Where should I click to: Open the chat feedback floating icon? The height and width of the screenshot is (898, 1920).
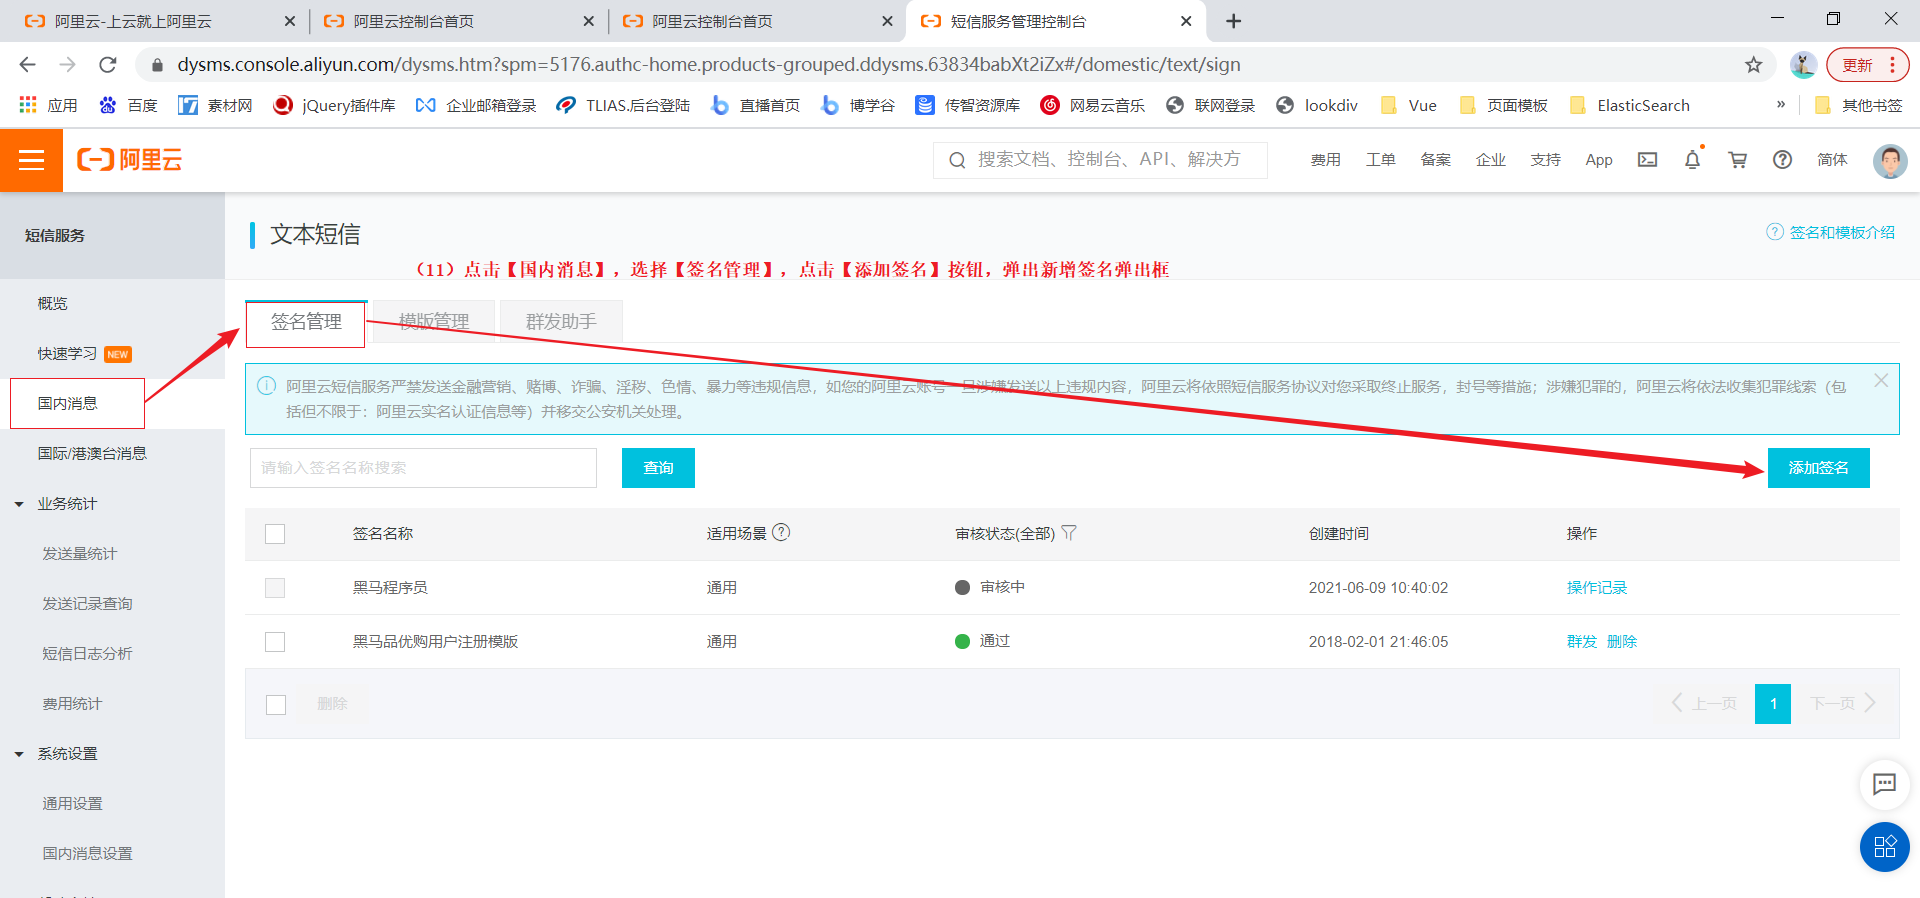point(1884,784)
